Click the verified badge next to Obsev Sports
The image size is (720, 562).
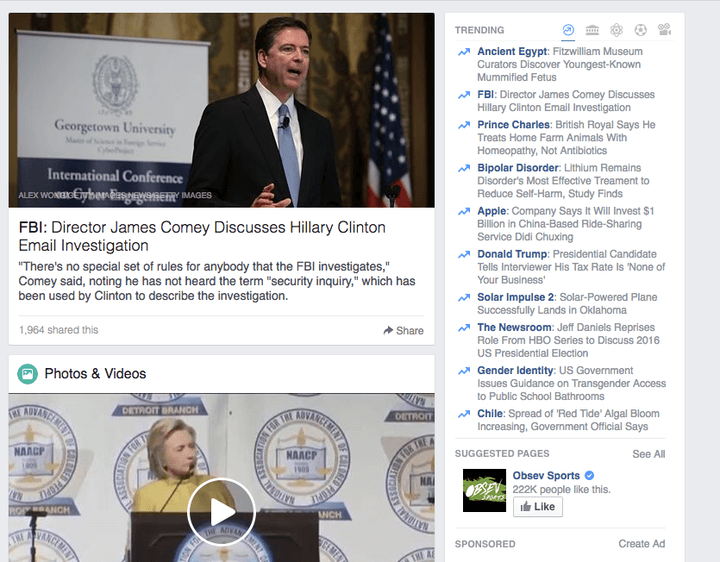click(x=590, y=475)
